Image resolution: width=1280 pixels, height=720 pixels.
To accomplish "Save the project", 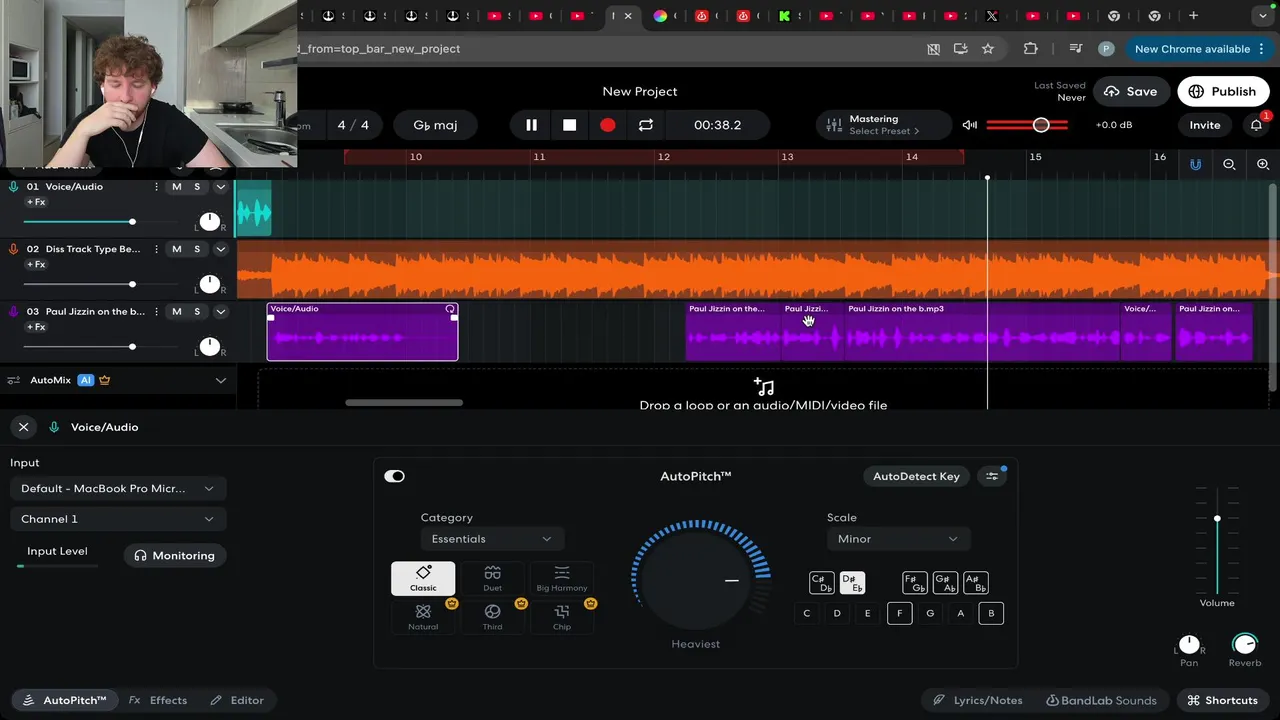I will [x=1131, y=91].
